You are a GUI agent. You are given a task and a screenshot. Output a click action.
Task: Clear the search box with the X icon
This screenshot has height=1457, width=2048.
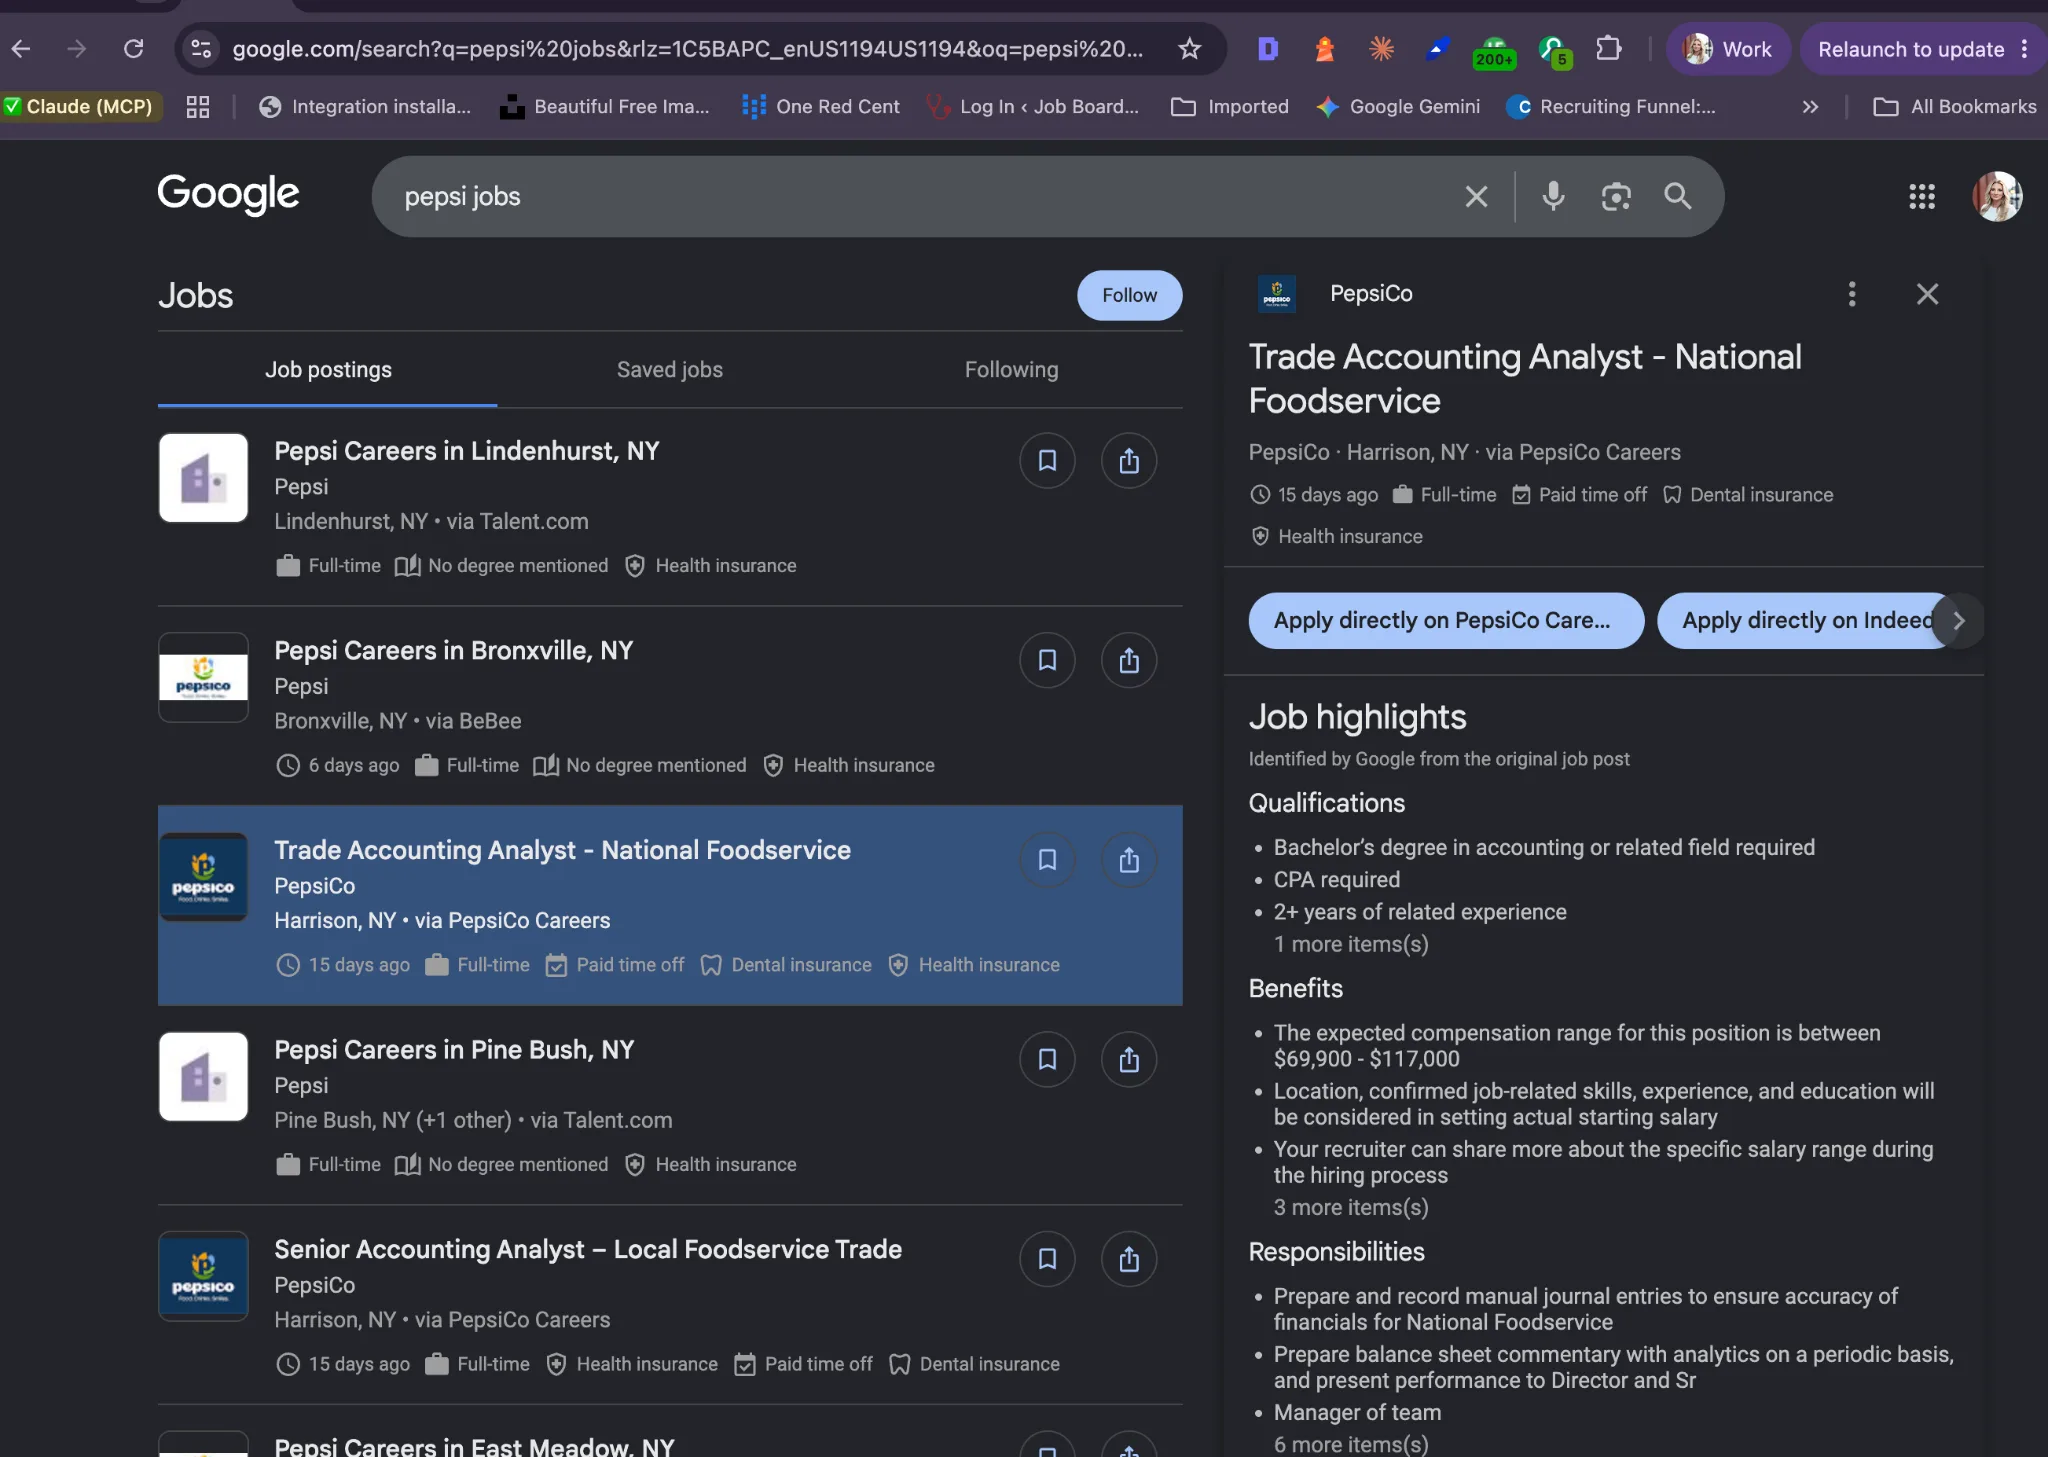point(1476,196)
